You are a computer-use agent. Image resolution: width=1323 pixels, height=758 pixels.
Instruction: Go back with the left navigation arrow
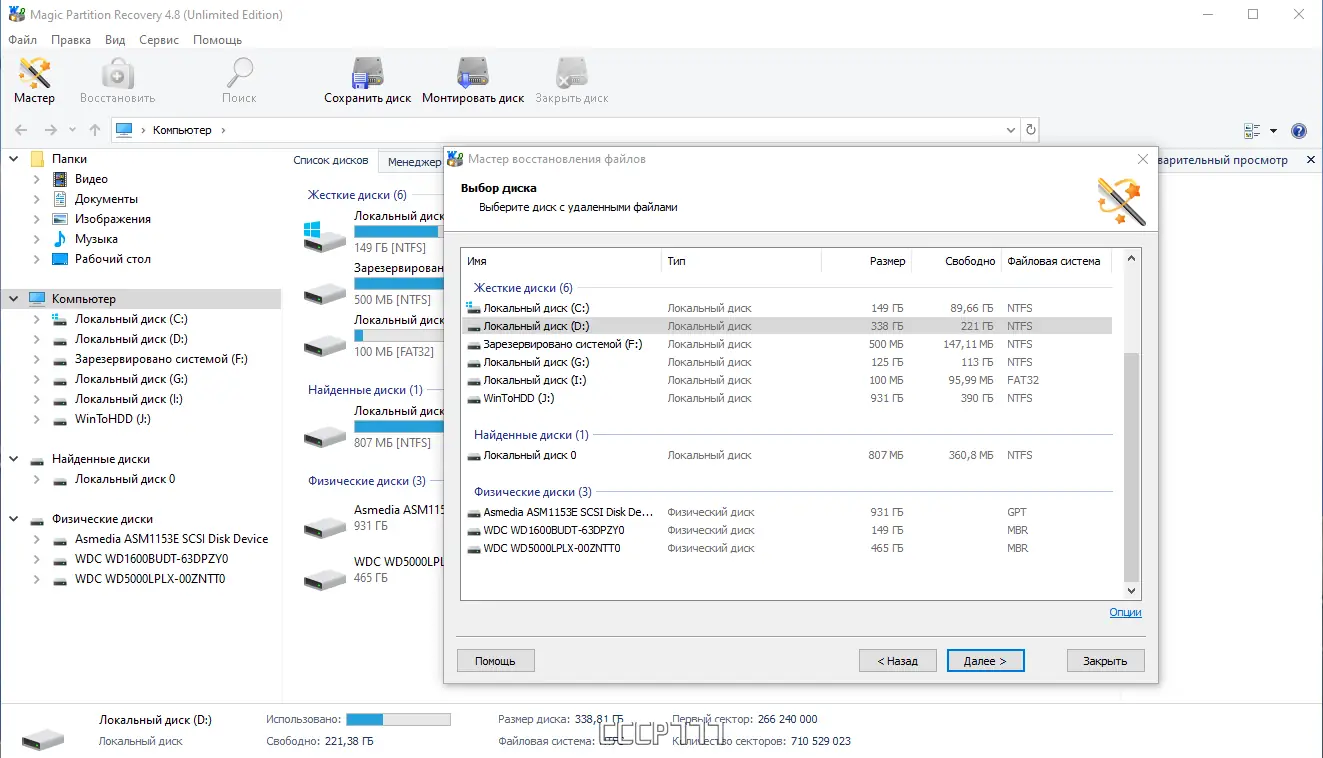(21, 130)
